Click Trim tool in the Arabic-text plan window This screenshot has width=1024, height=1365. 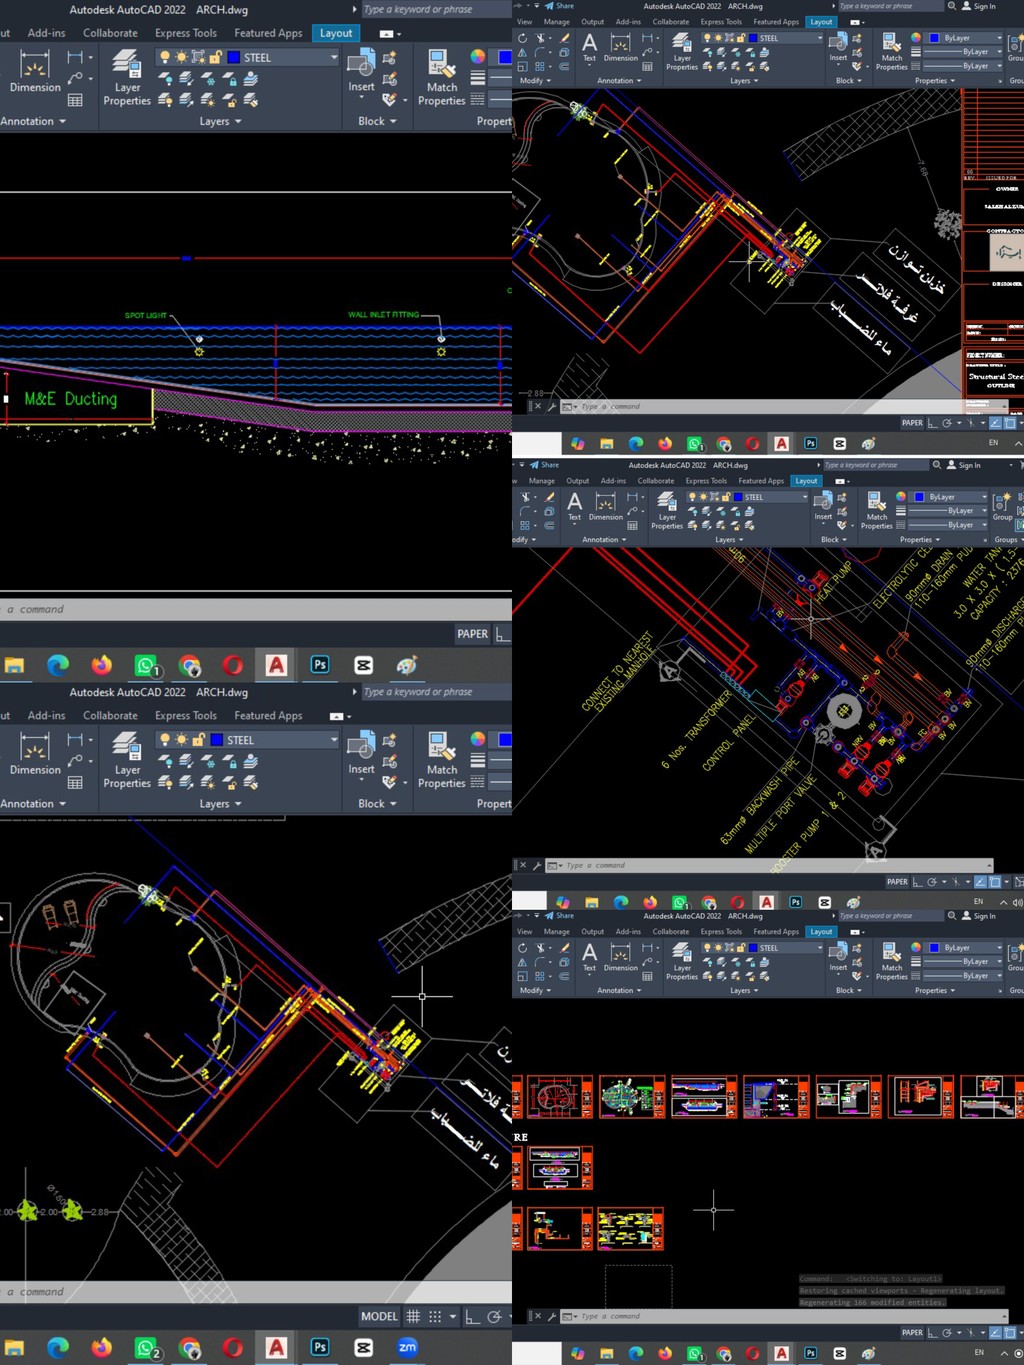pos(541,38)
